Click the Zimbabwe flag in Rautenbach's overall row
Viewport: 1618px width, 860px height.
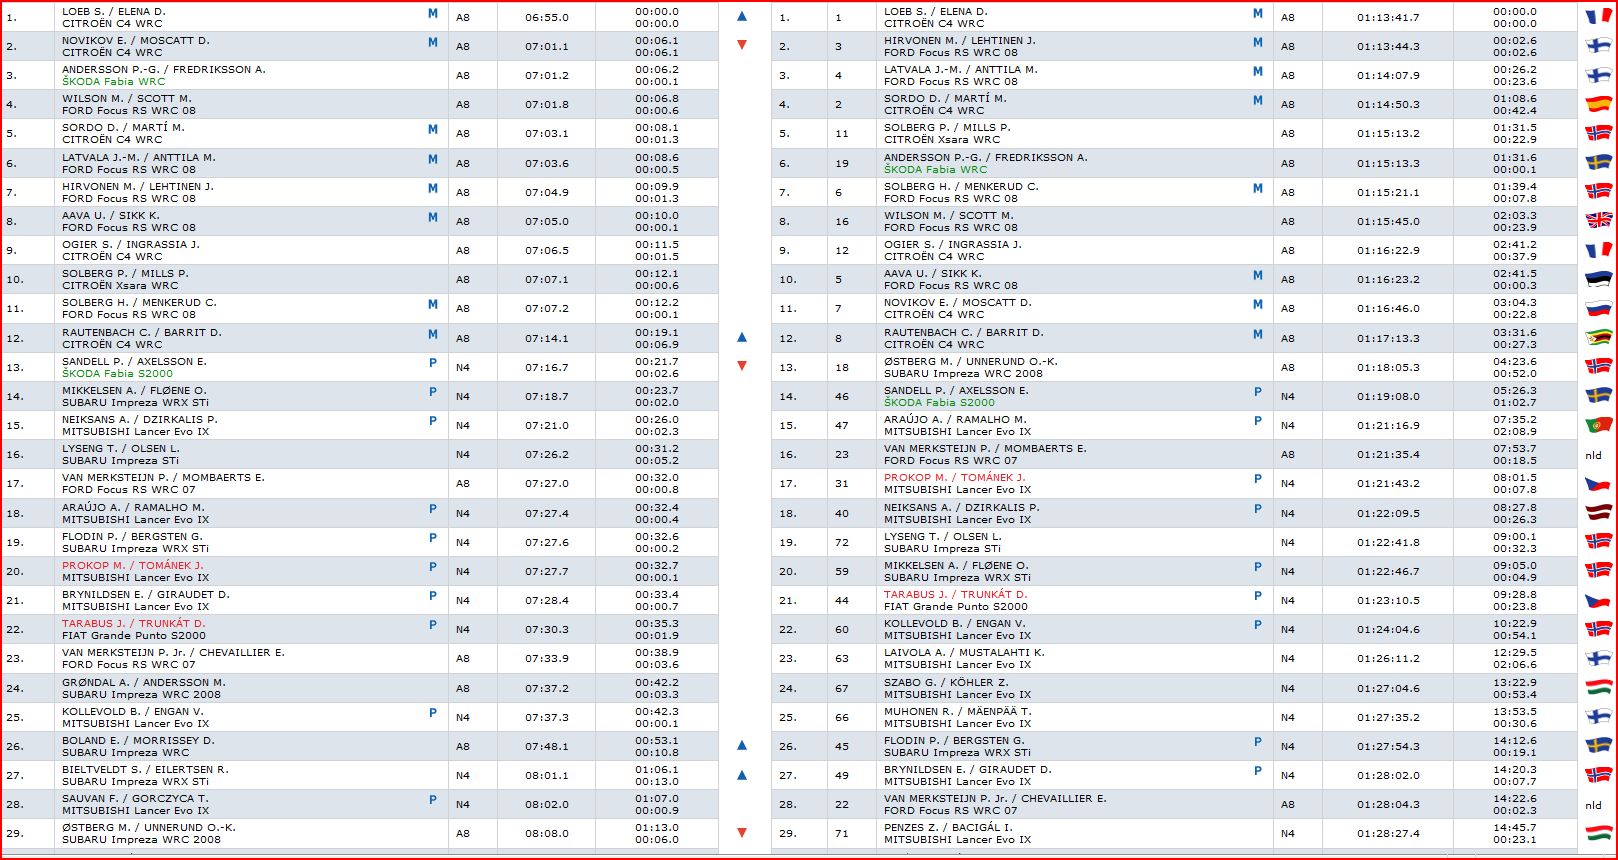click(x=1598, y=338)
